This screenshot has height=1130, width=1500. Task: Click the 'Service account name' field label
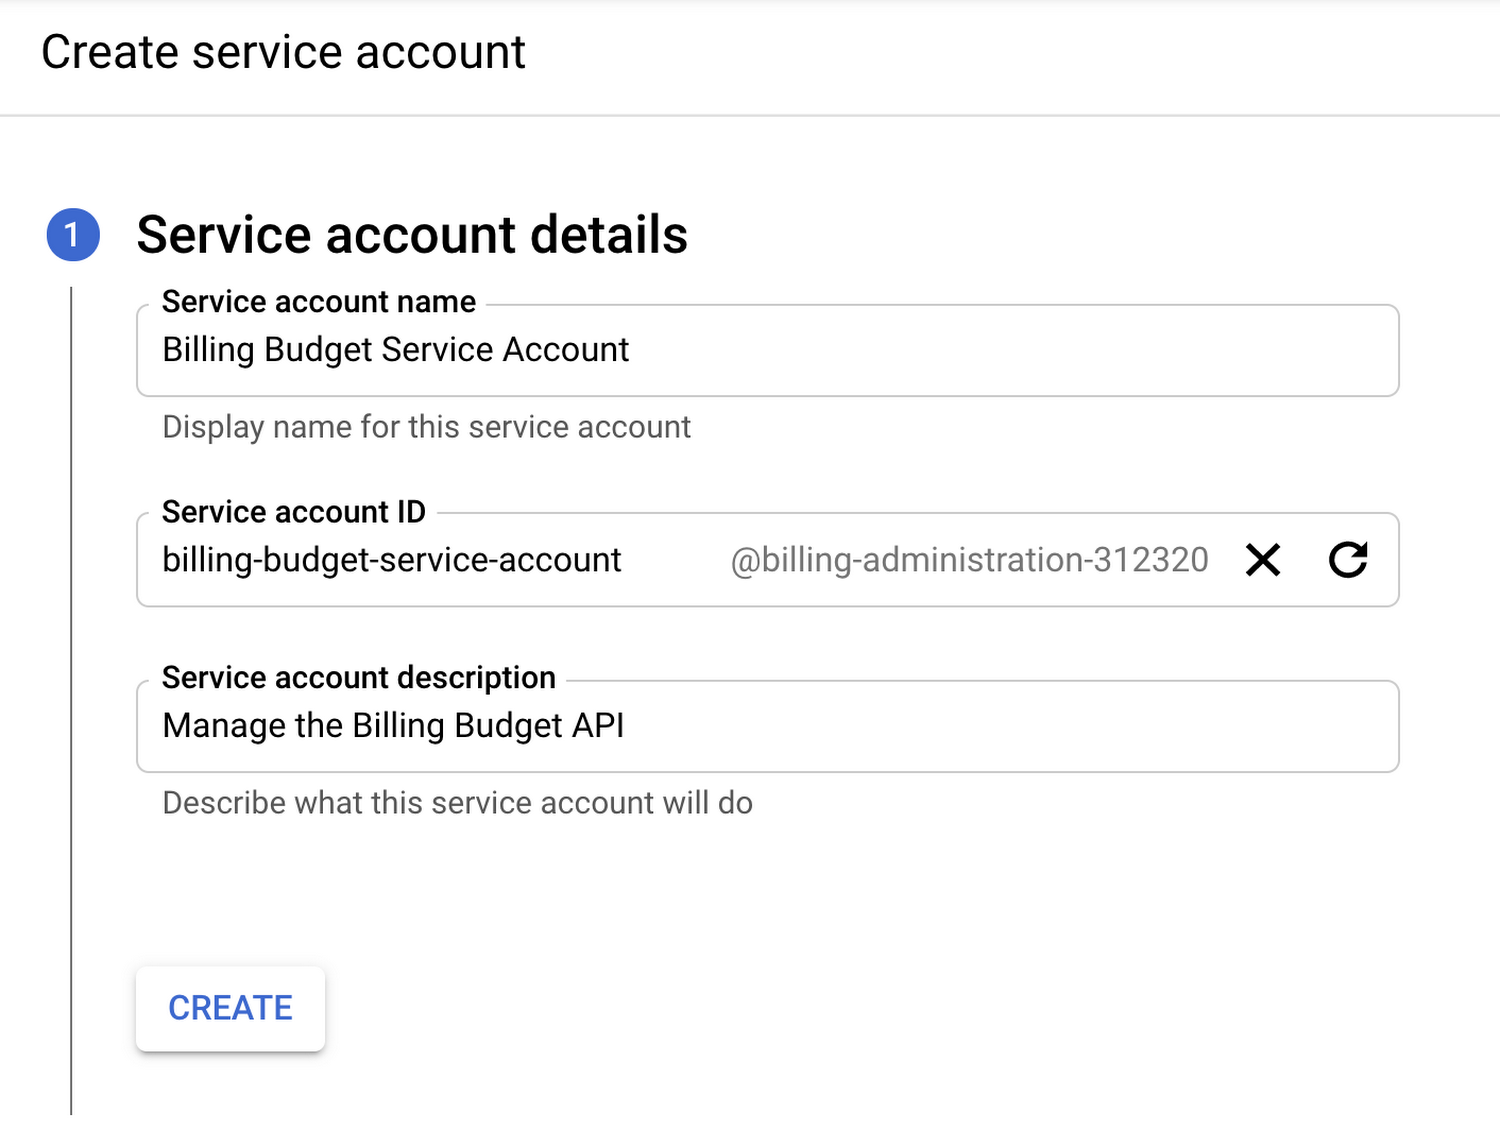click(318, 302)
